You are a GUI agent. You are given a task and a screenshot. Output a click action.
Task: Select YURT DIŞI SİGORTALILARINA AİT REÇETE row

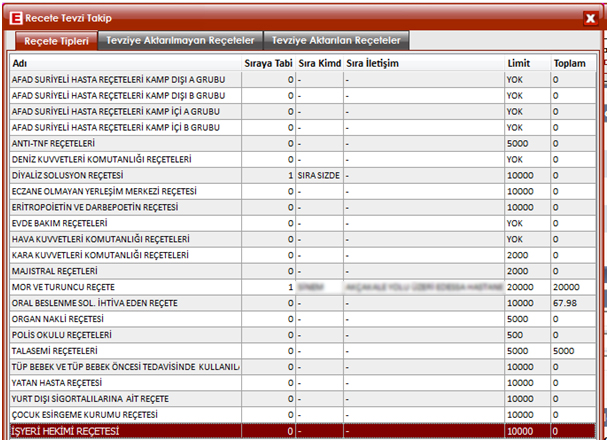pos(303,398)
